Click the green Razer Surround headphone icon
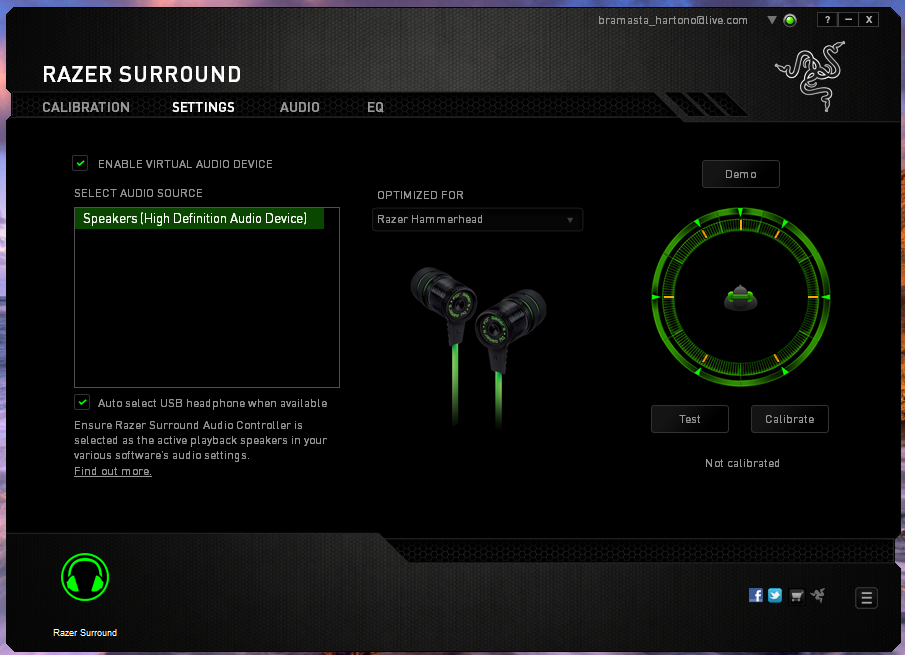This screenshot has width=905, height=655. (x=84, y=577)
